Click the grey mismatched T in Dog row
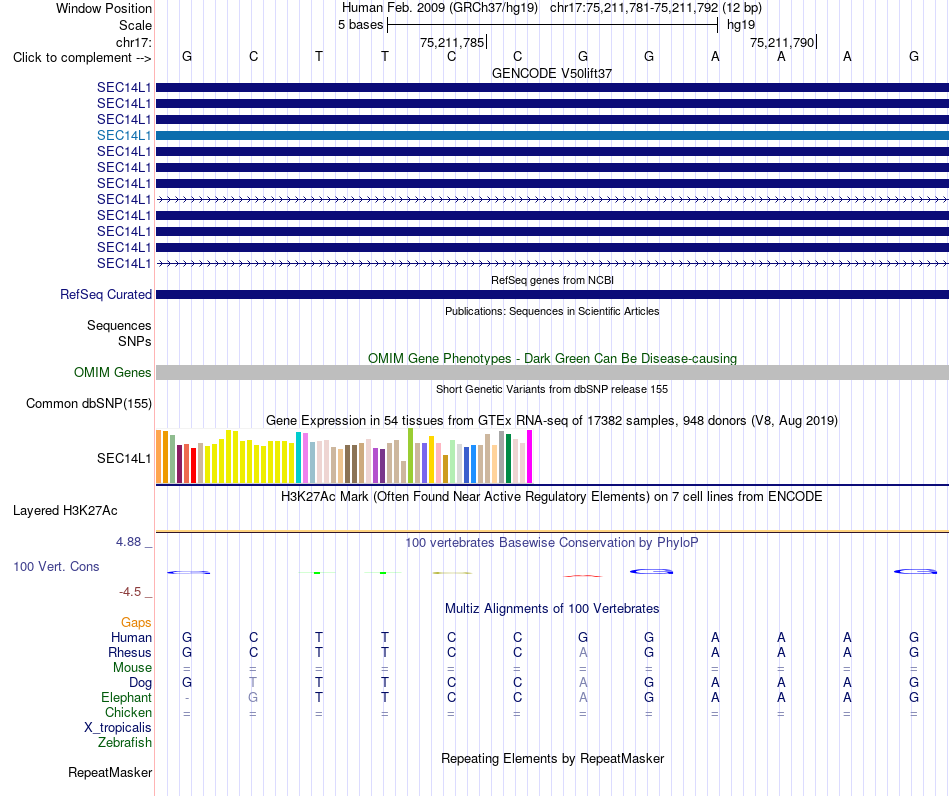The height and width of the screenshot is (796, 950). 253,683
